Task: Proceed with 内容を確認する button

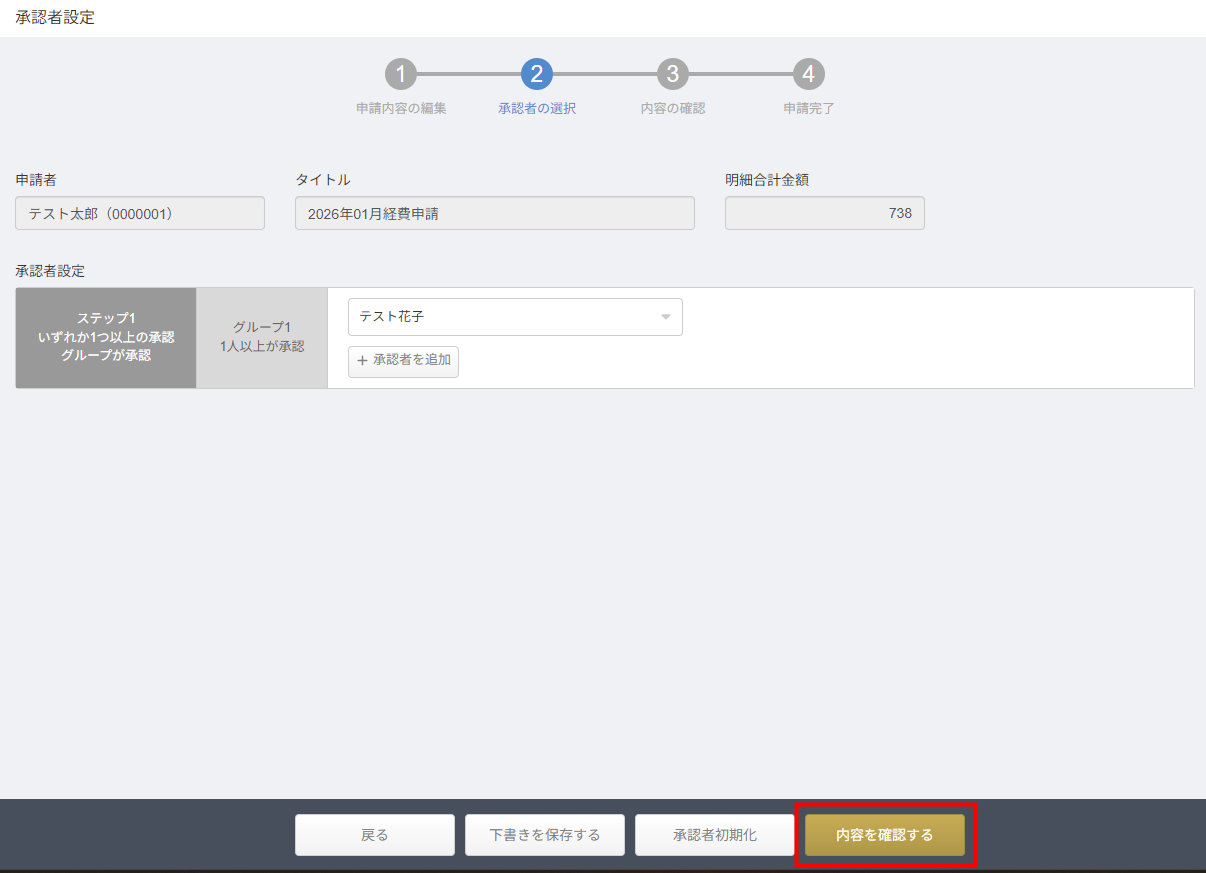Action: pos(885,835)
